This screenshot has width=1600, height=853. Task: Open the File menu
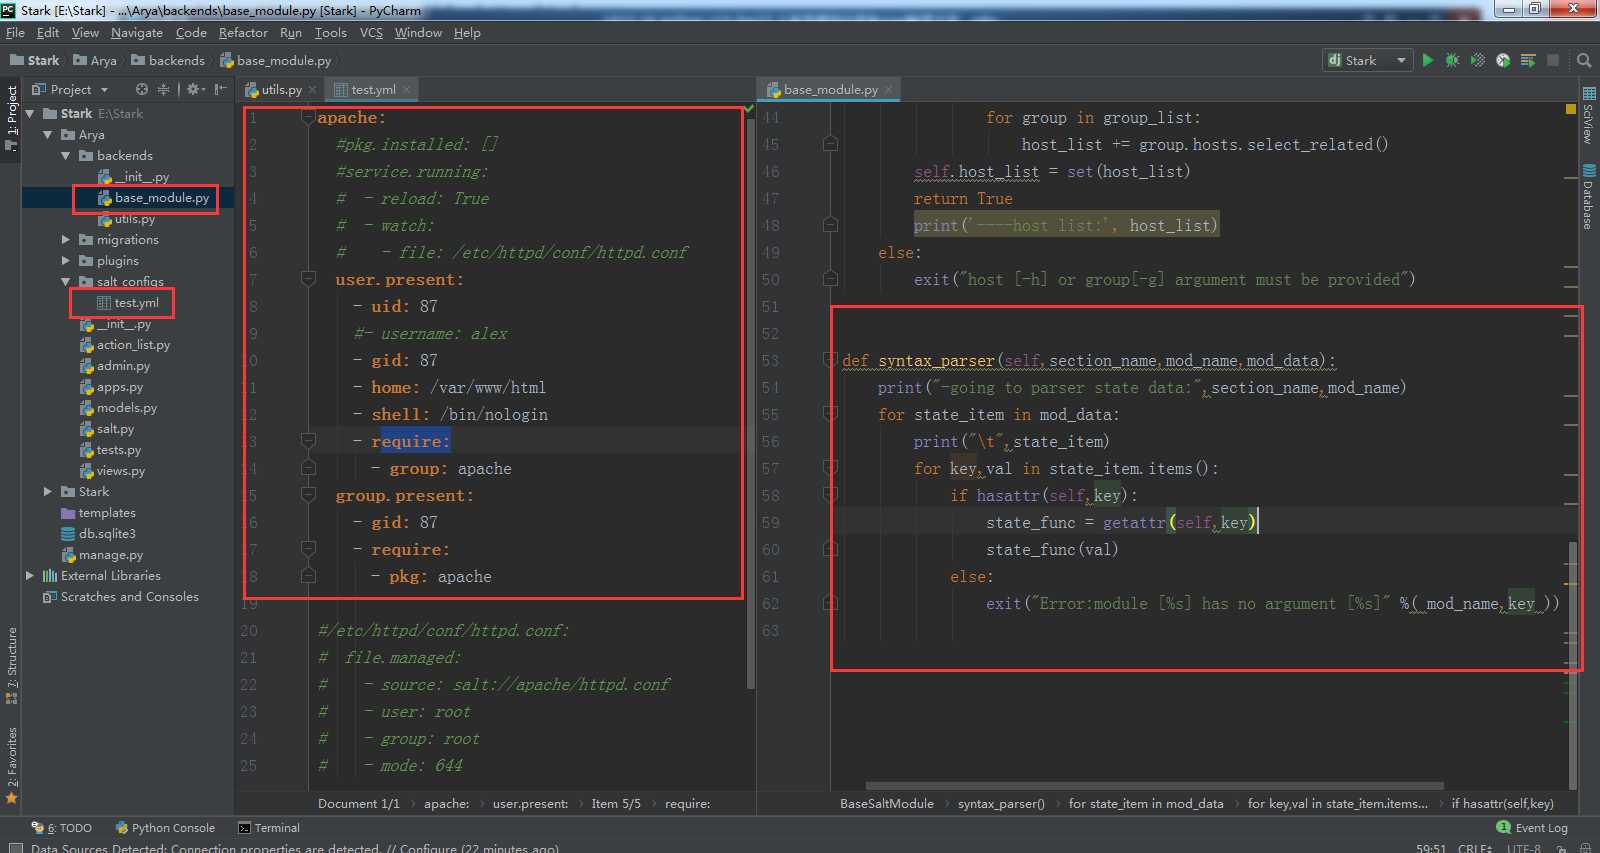pos(15,32)
